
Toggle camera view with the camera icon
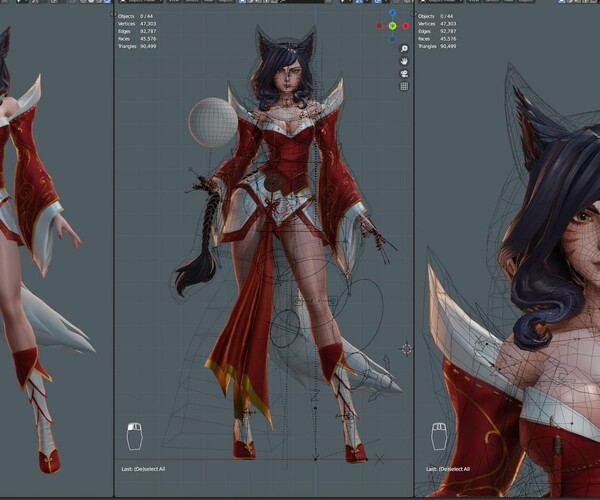404,74
